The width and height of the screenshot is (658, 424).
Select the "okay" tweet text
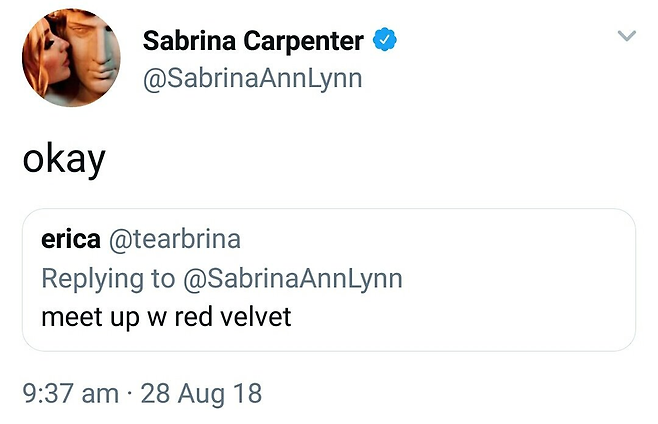point(64,159)
